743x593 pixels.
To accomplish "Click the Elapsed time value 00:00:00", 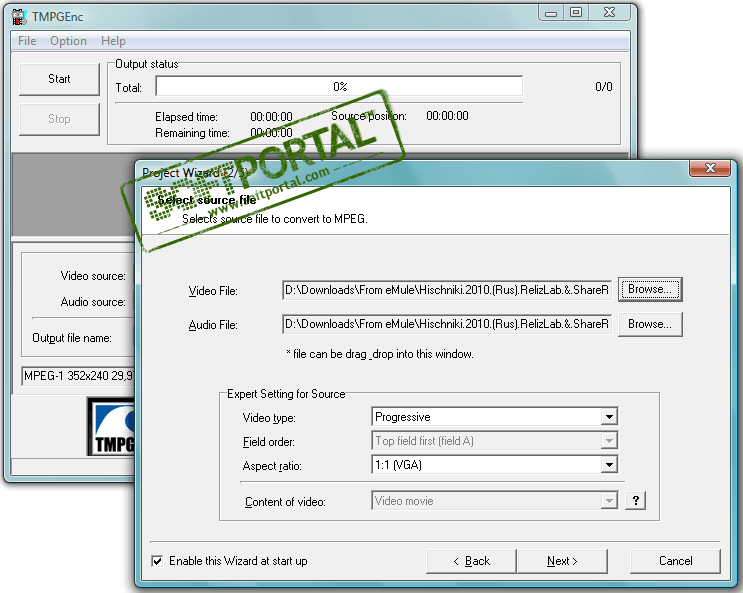I will [271, 117].
